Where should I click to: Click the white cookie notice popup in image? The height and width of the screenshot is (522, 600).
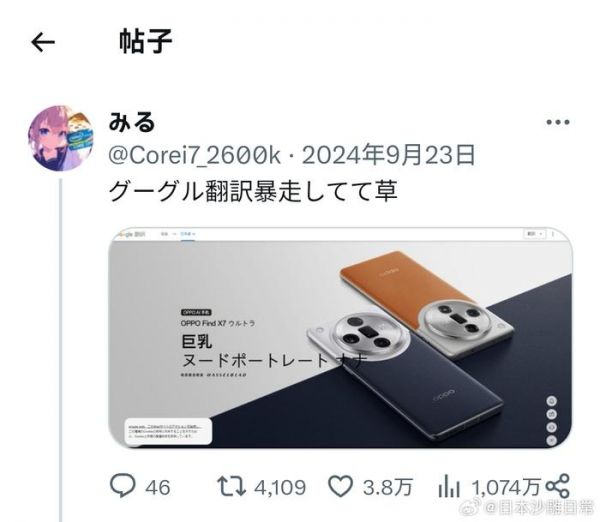pyautogui.click(x=168, y=432)
